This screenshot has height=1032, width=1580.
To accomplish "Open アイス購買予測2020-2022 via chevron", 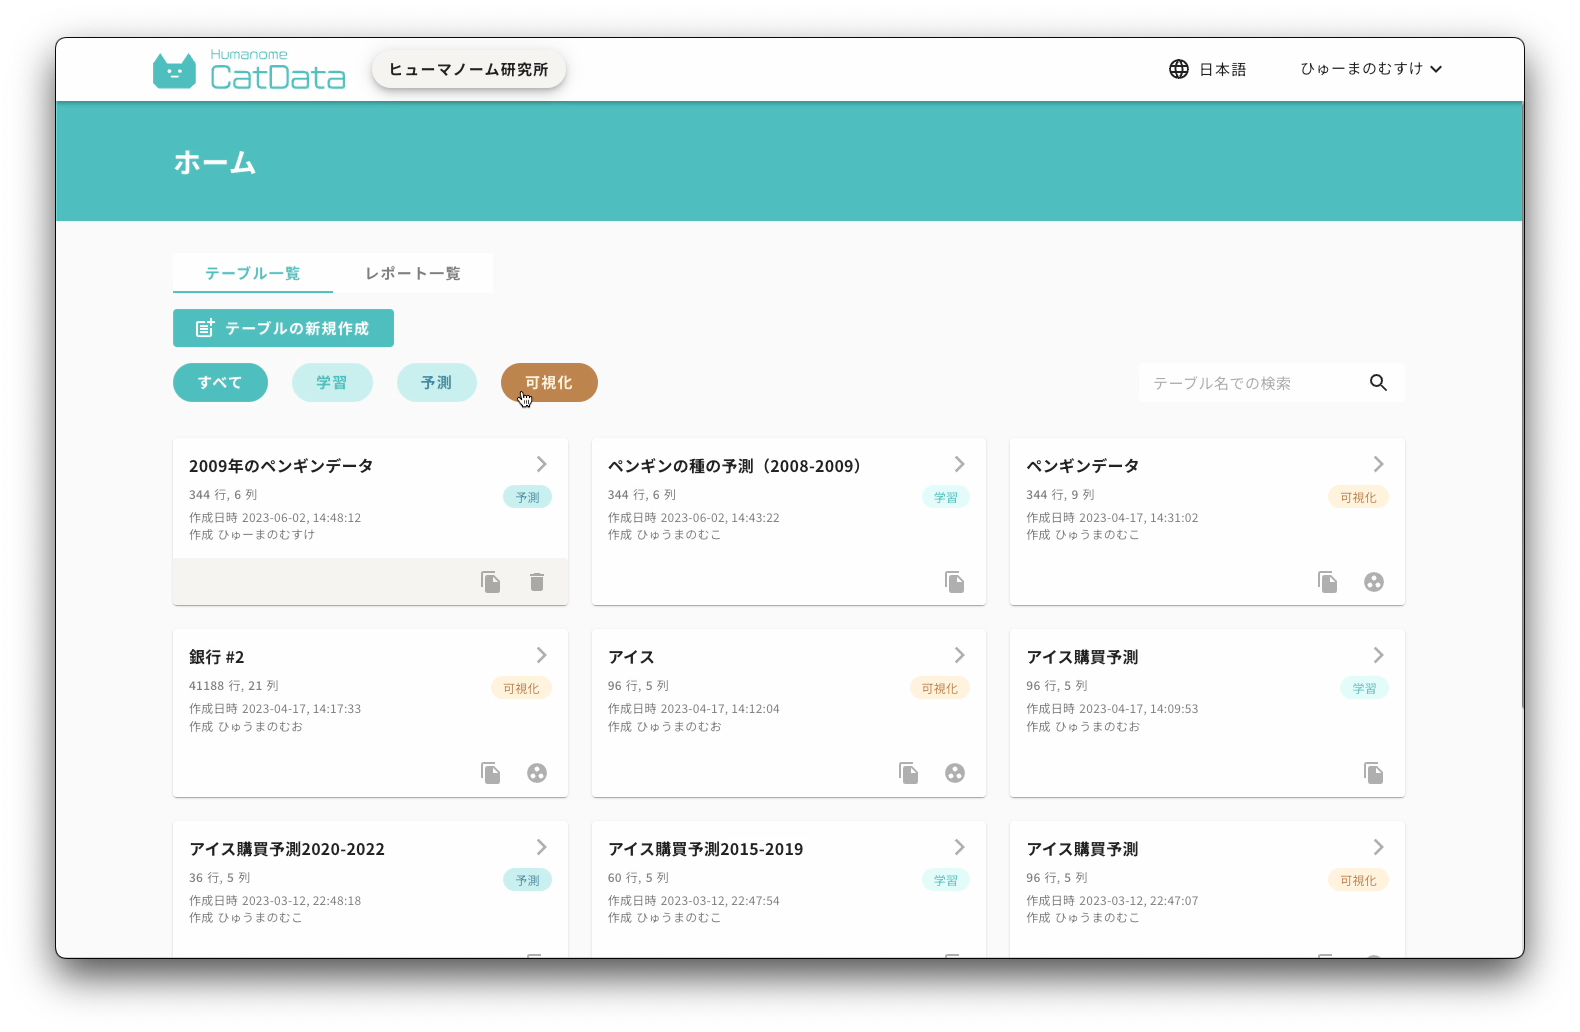I will tap(541, 847).
